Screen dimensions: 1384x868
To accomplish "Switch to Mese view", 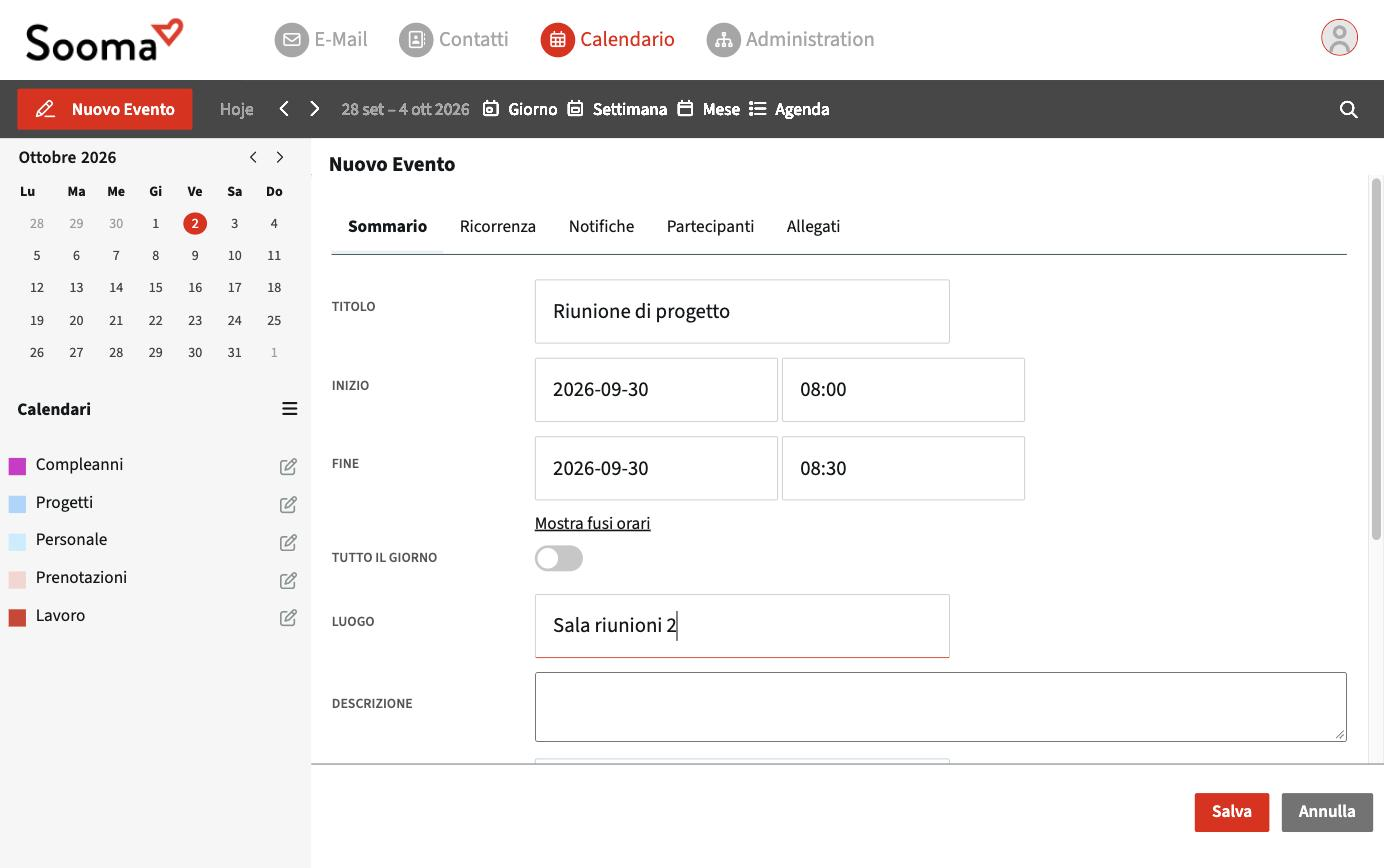I will coord(708,109).
